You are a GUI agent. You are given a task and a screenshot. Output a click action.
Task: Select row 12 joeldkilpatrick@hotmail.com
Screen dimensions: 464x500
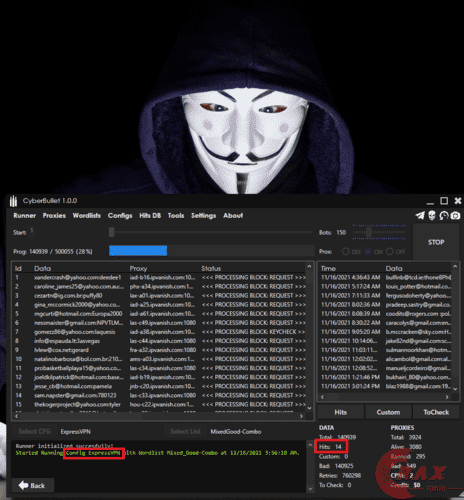tap(160, 377)
